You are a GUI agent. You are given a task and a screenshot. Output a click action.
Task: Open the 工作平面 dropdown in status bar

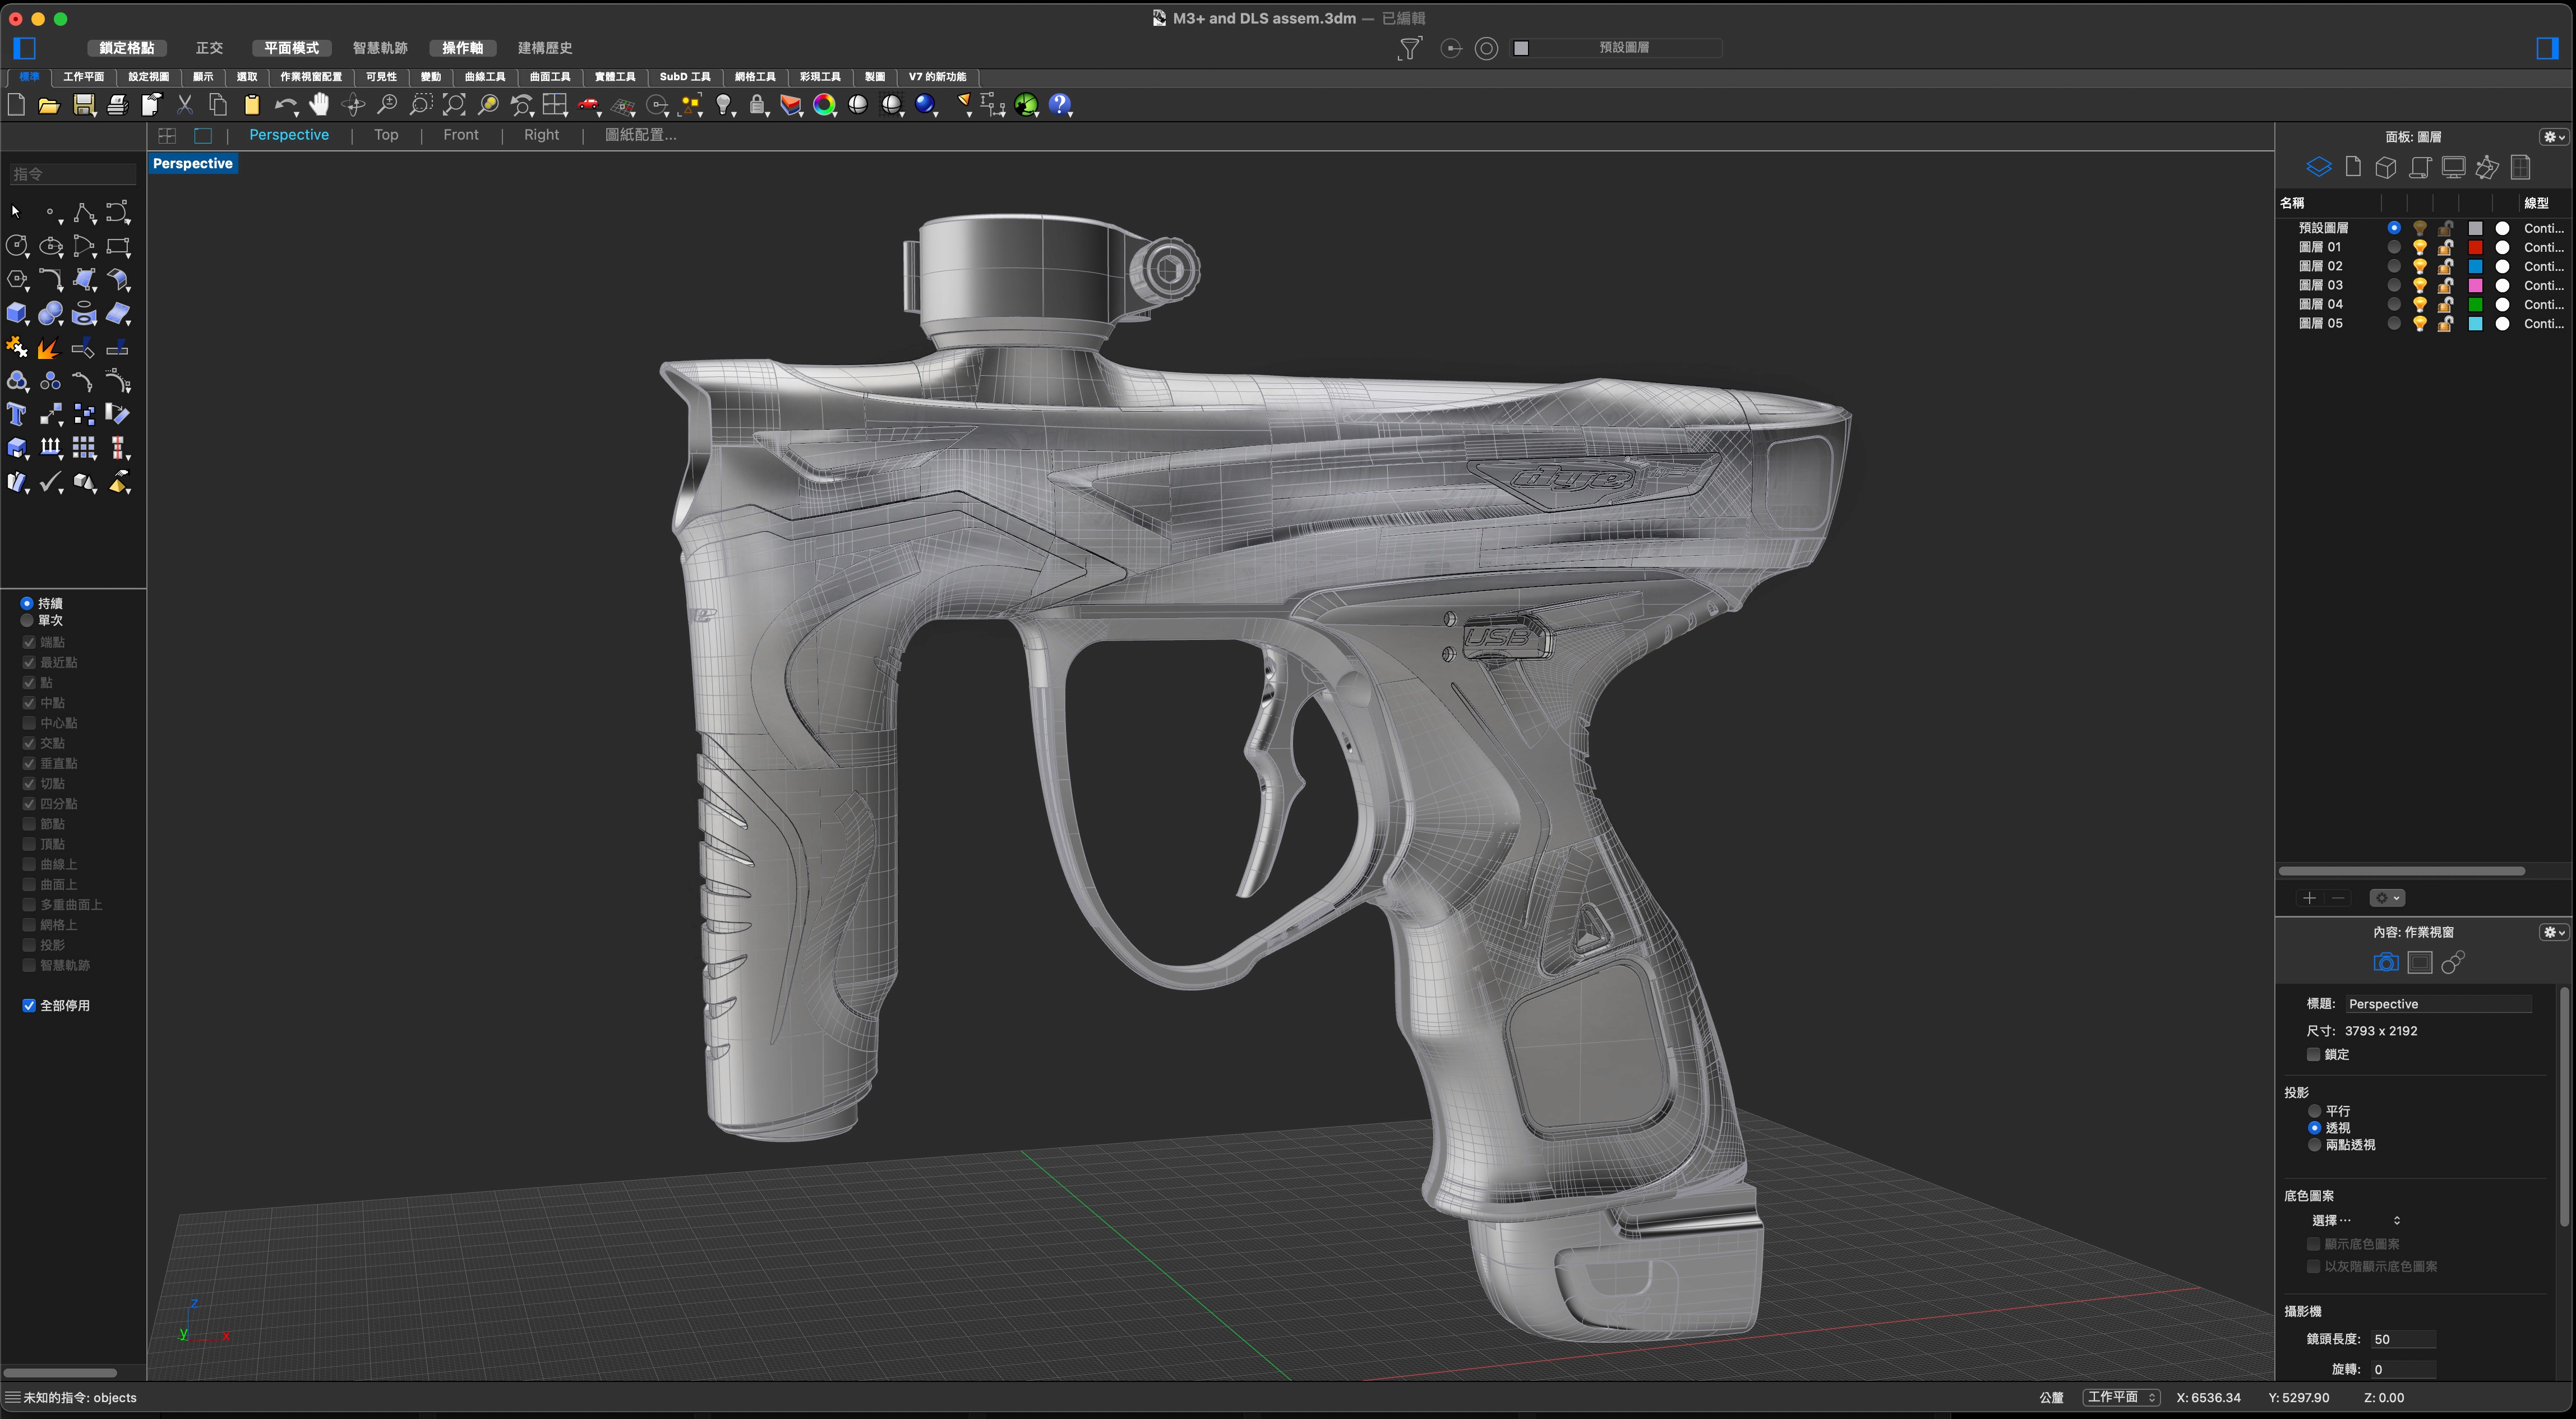point(2122,1397)
